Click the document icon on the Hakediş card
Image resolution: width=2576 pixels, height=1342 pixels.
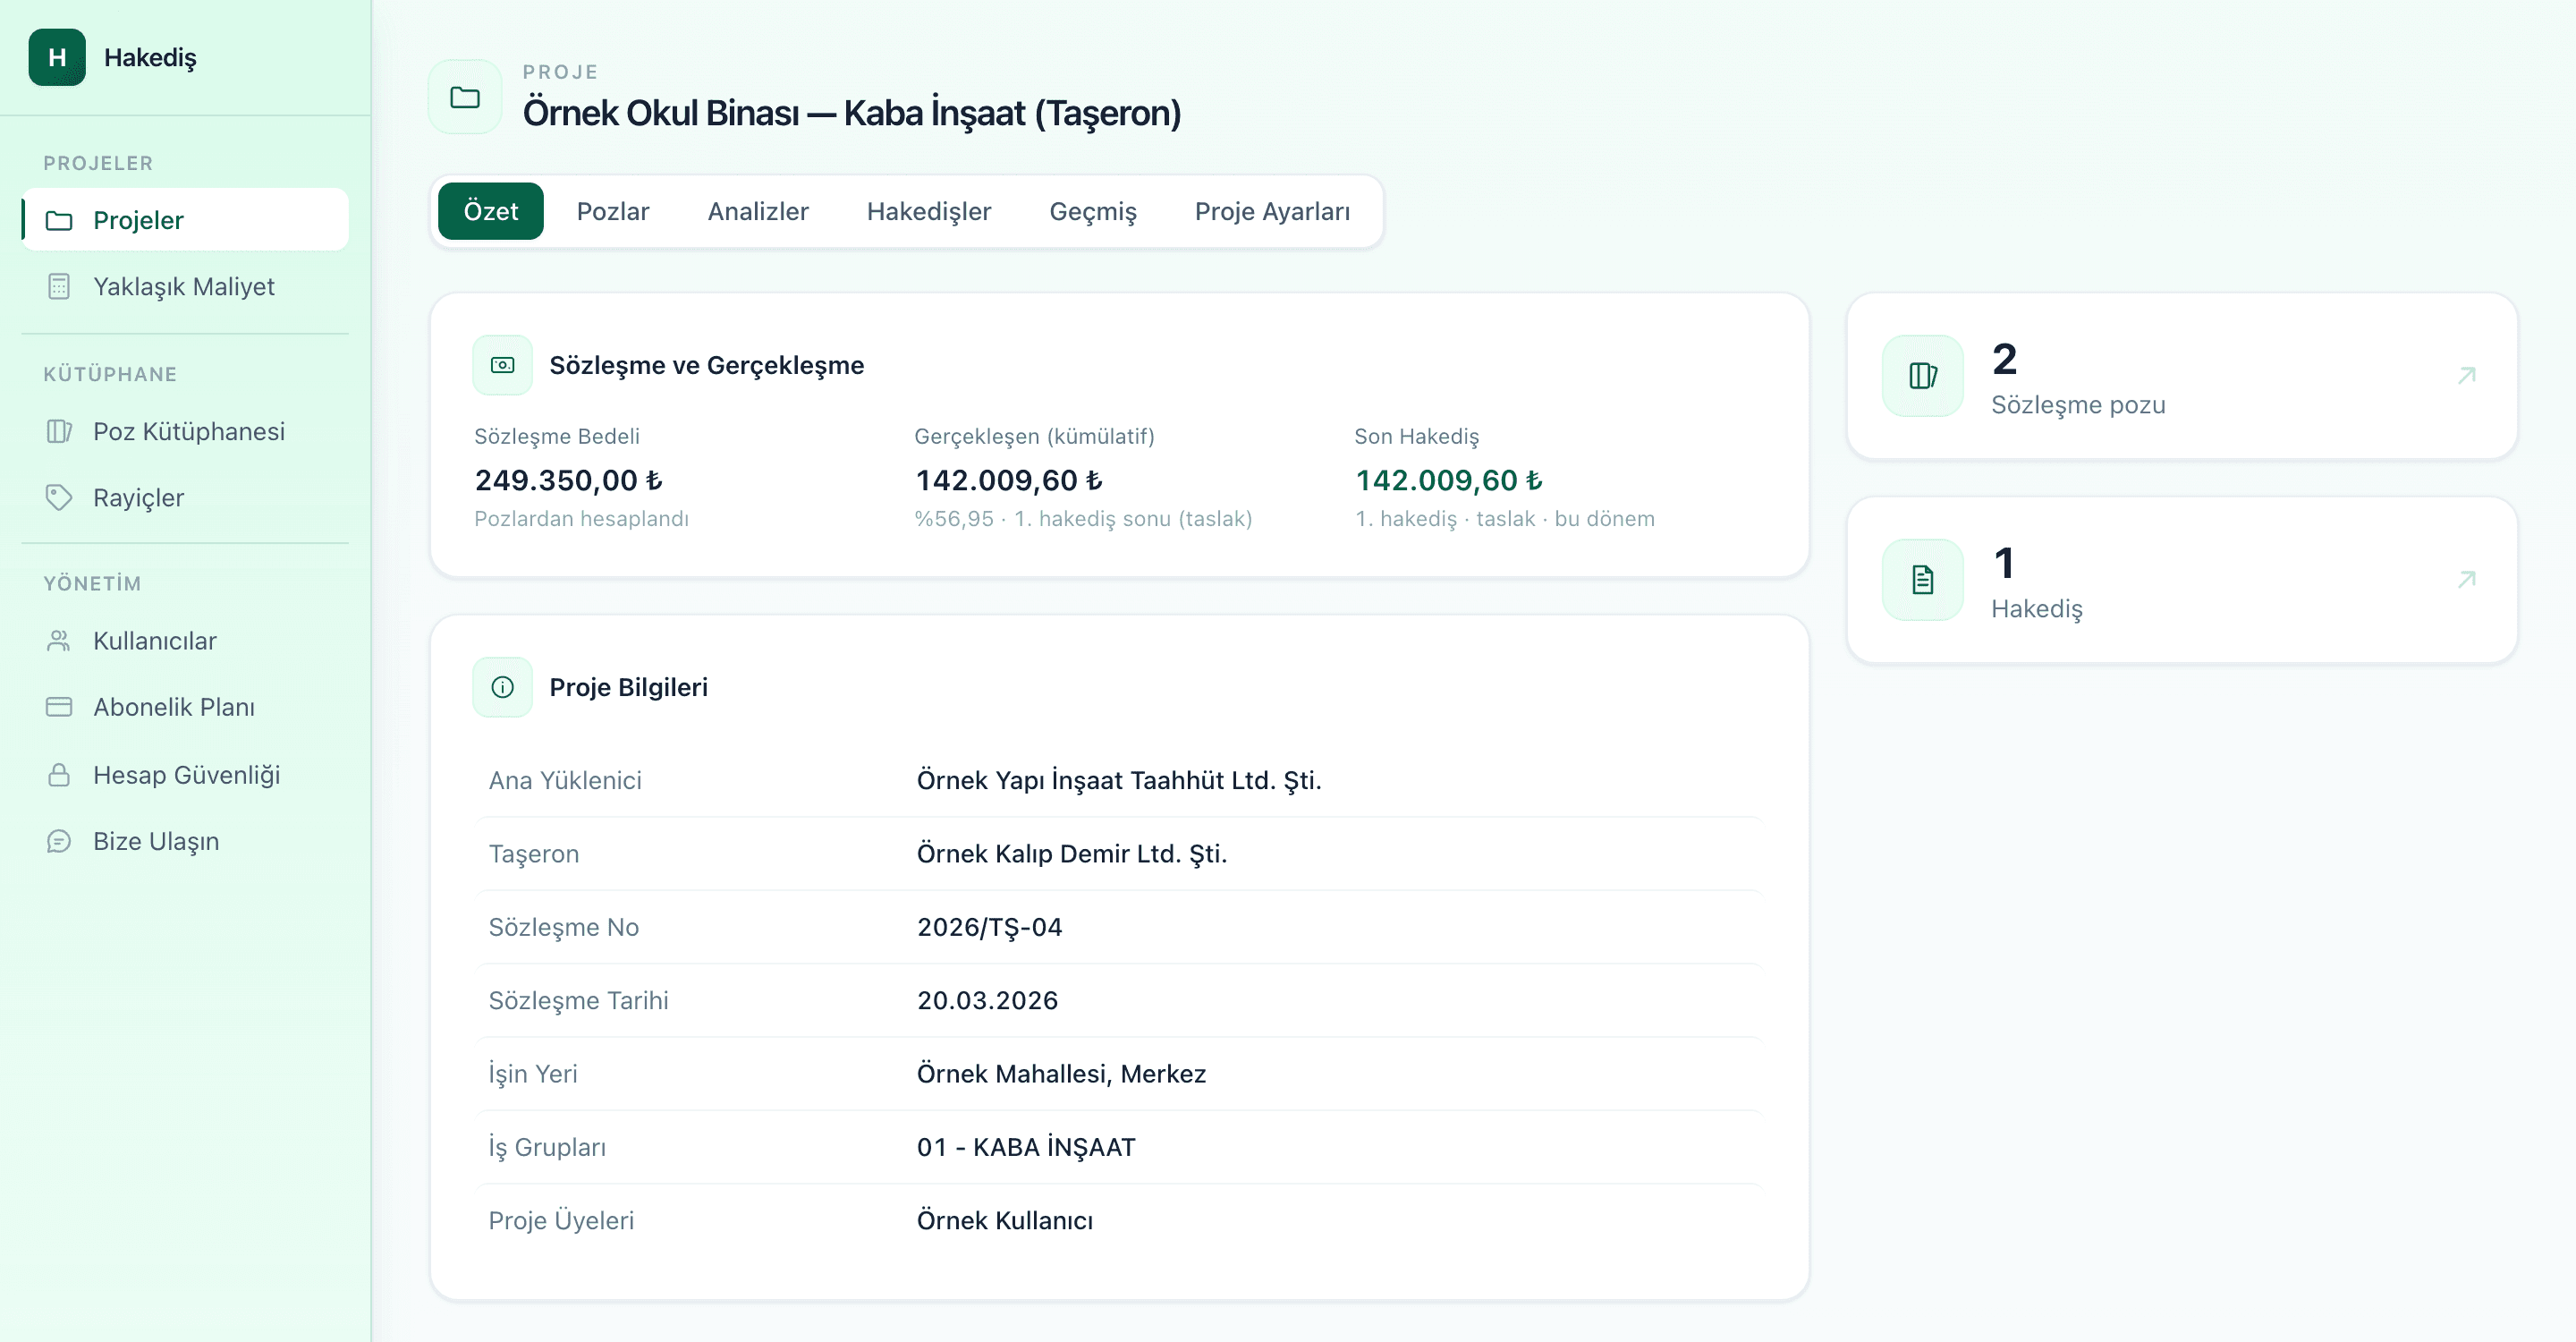pos(1923,580)
